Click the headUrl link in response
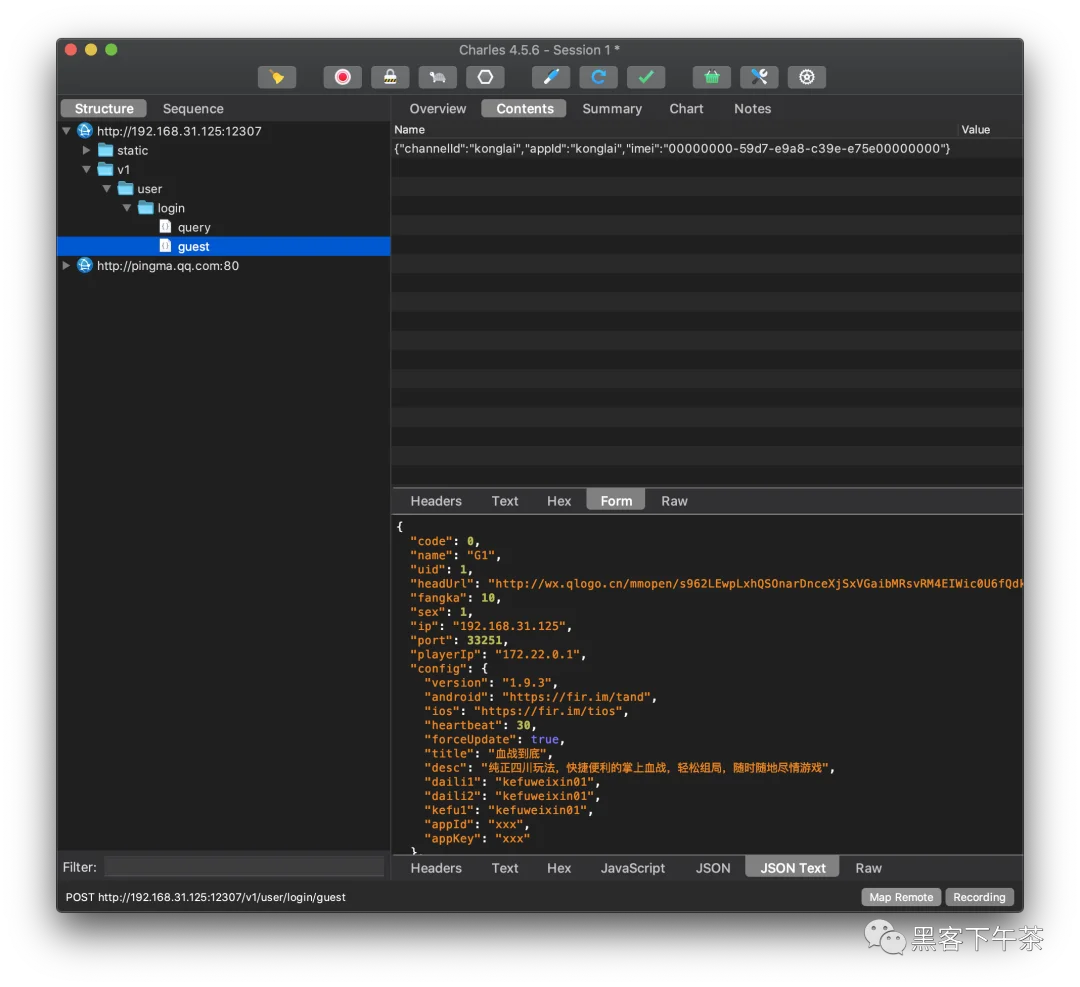Image resolution: width=1080 pixels, height=987 pixels. pyautogui.click(x=756, y=584)
